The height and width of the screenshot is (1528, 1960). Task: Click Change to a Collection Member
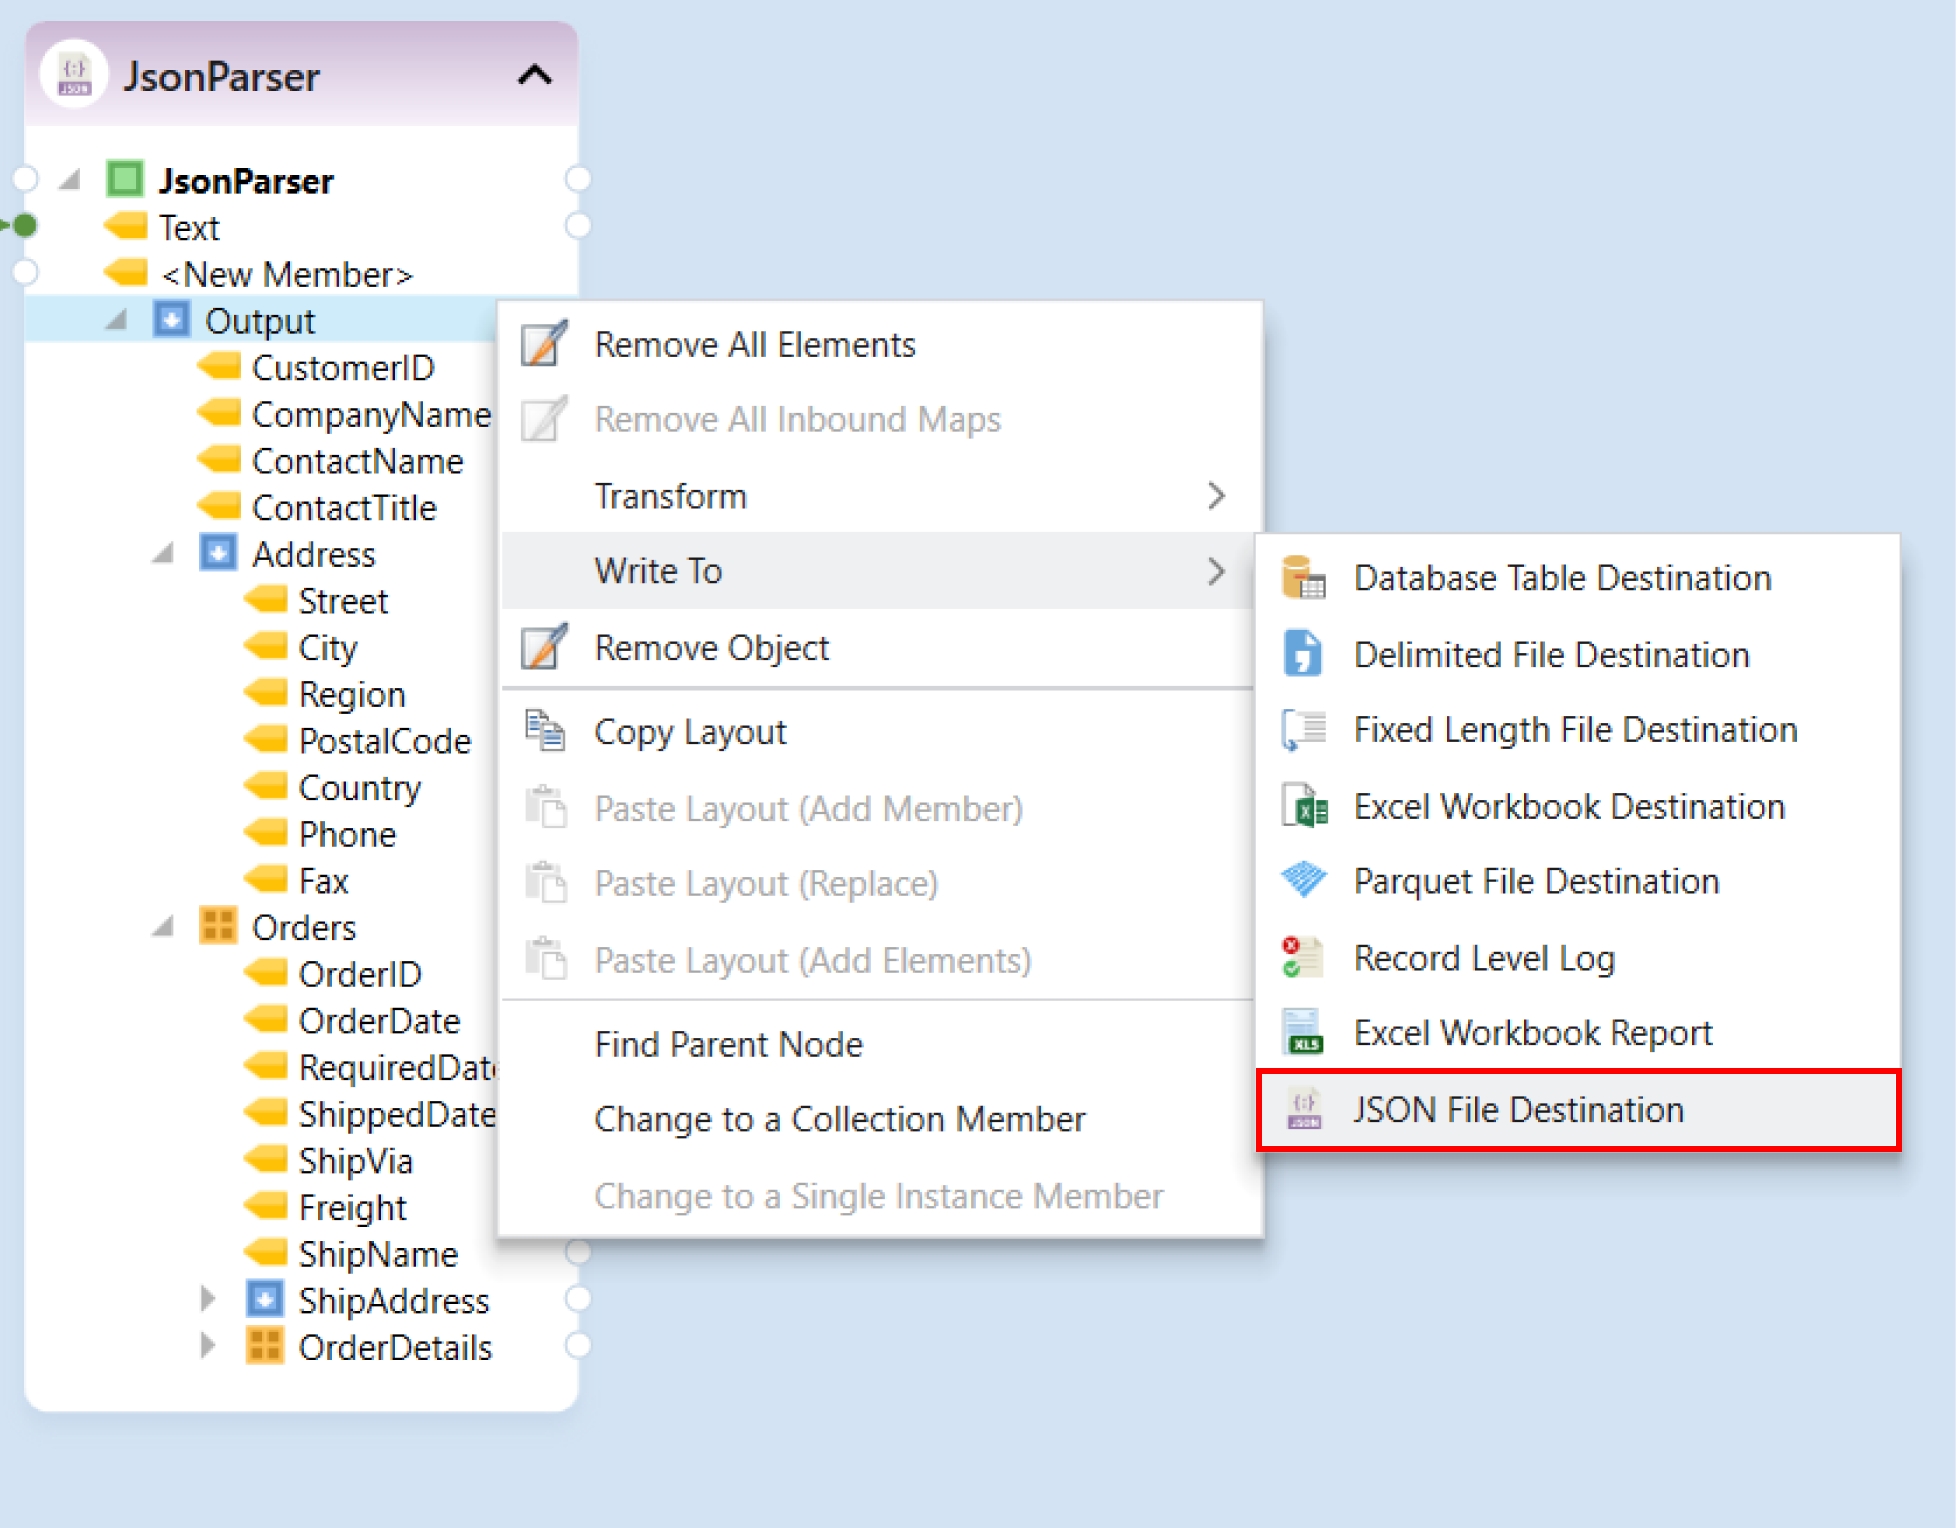click(x=839, y=1119)
